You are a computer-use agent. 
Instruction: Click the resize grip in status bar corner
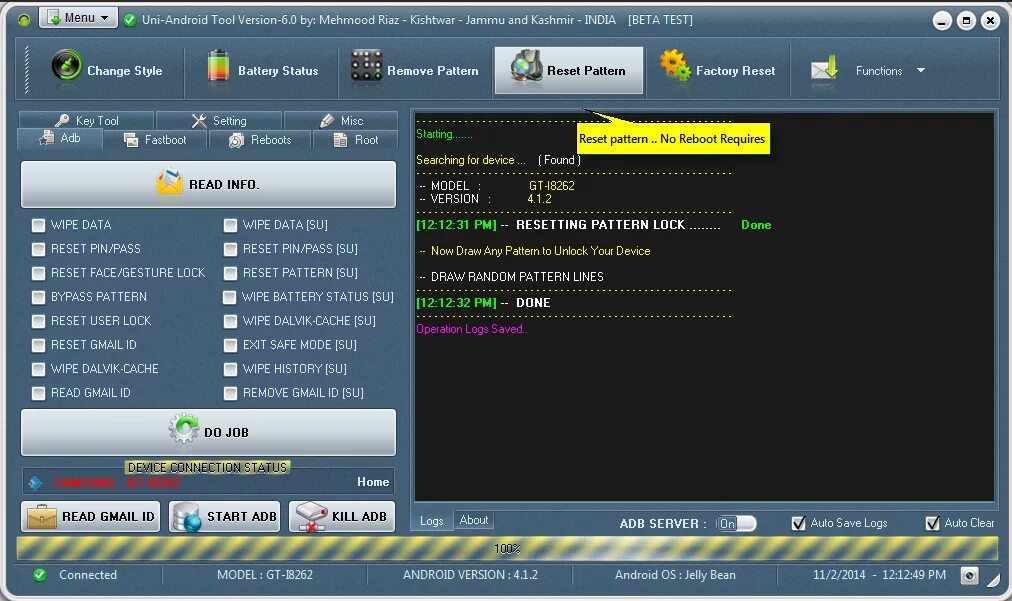coord(993,580)
